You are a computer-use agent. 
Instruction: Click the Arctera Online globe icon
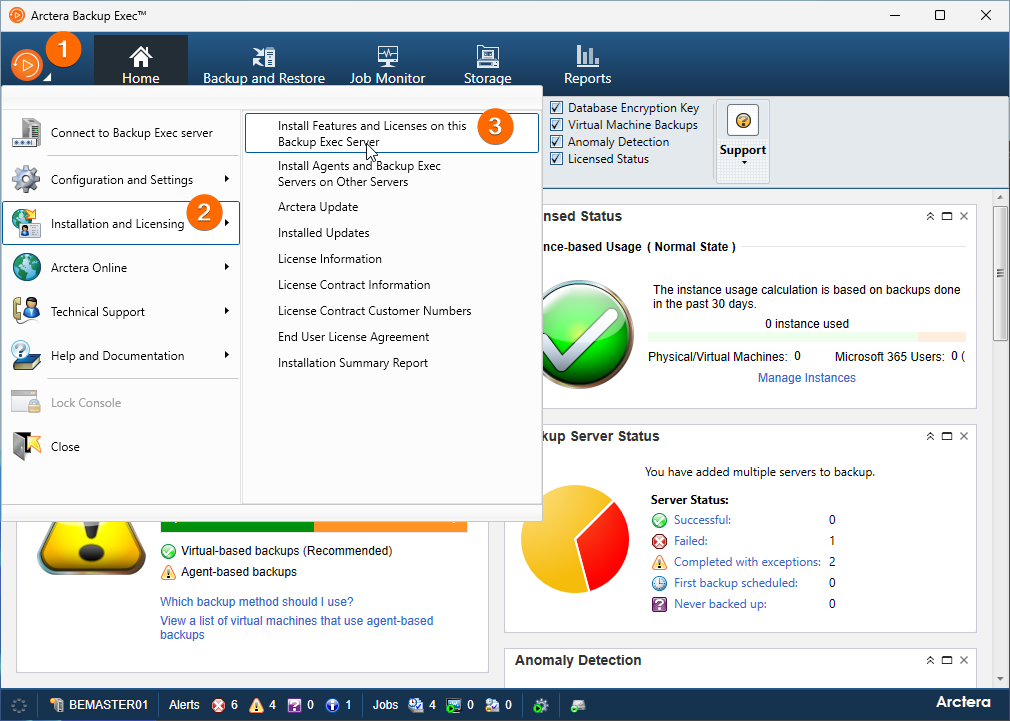click(26, 267)
